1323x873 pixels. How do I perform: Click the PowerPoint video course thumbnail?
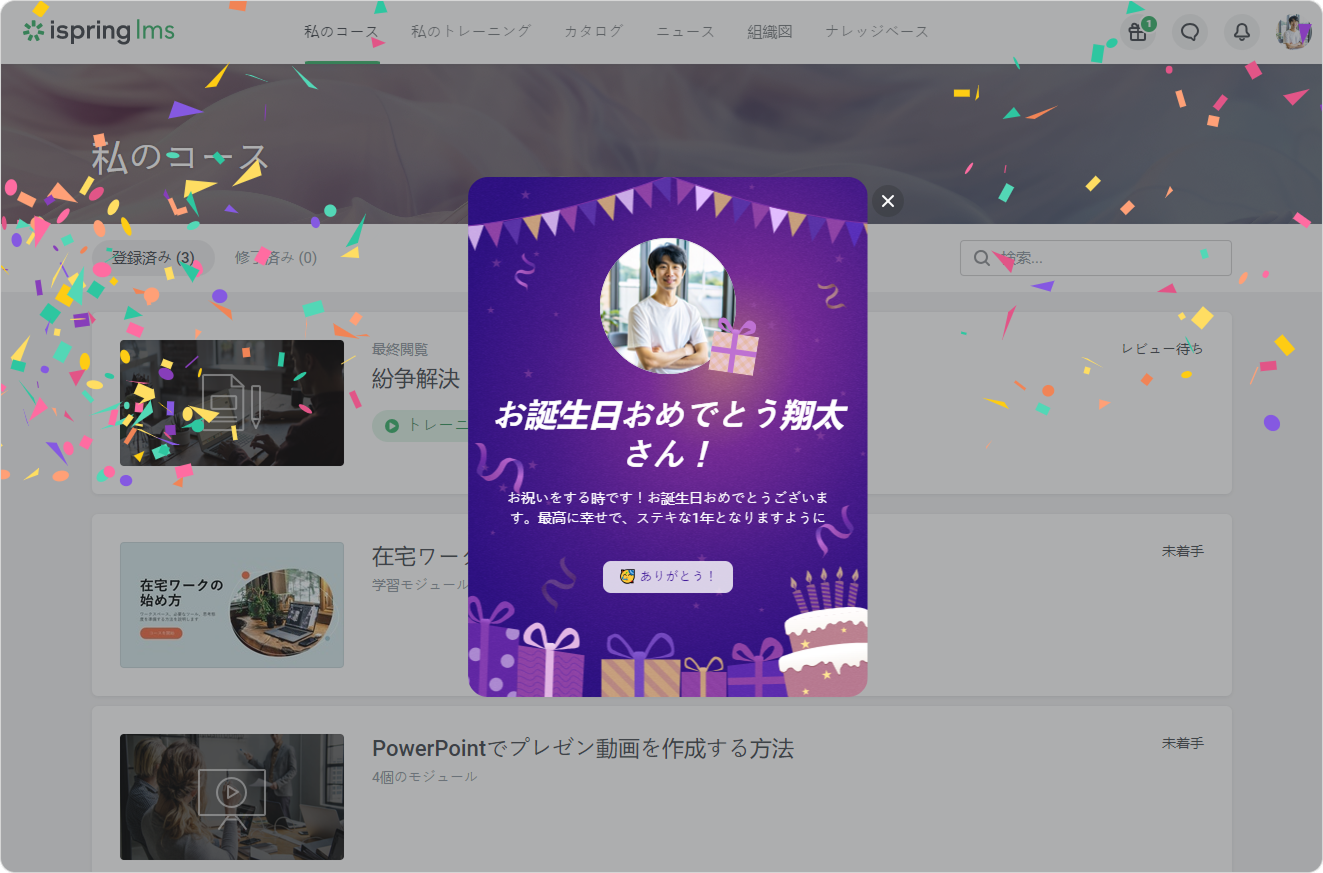[232, 797]
